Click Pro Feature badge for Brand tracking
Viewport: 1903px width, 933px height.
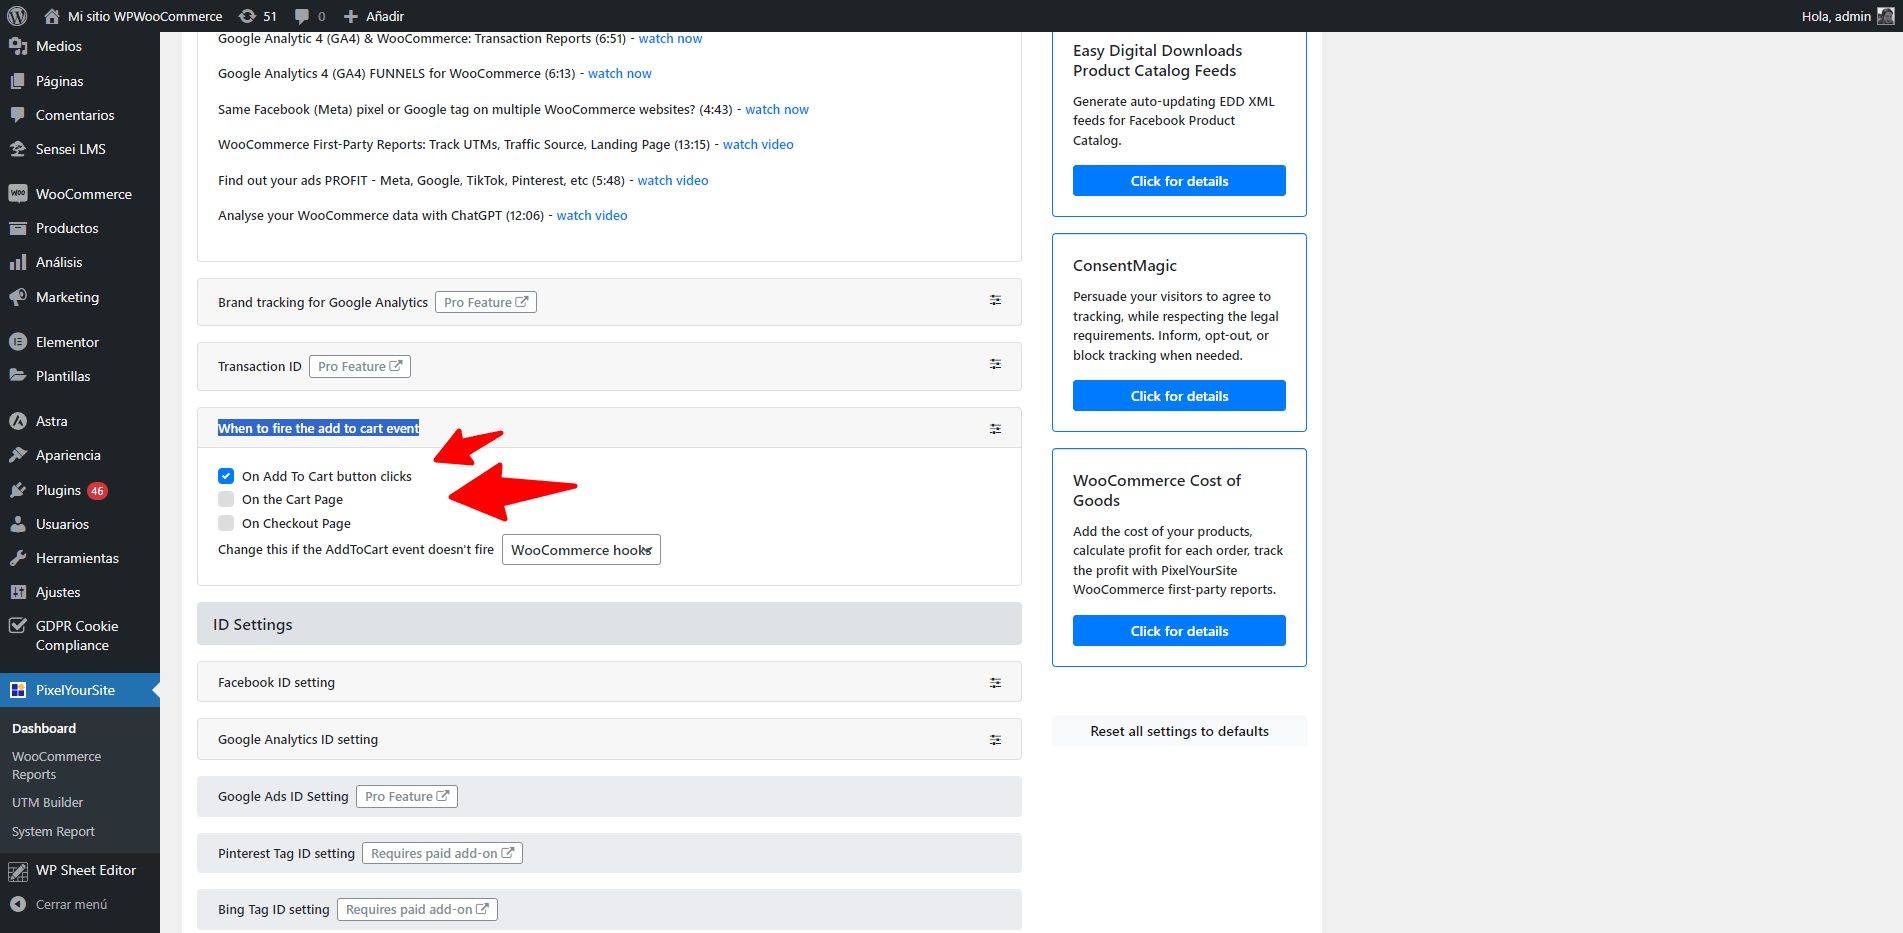coord(486,302)
